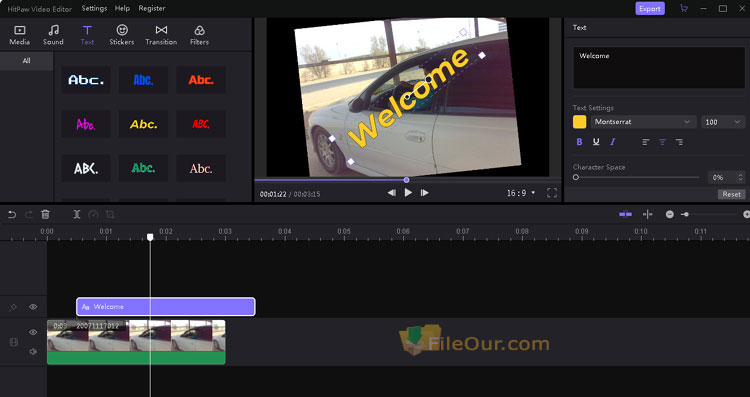
Task: Toggle underline text formatting
Action: [596, 142]
